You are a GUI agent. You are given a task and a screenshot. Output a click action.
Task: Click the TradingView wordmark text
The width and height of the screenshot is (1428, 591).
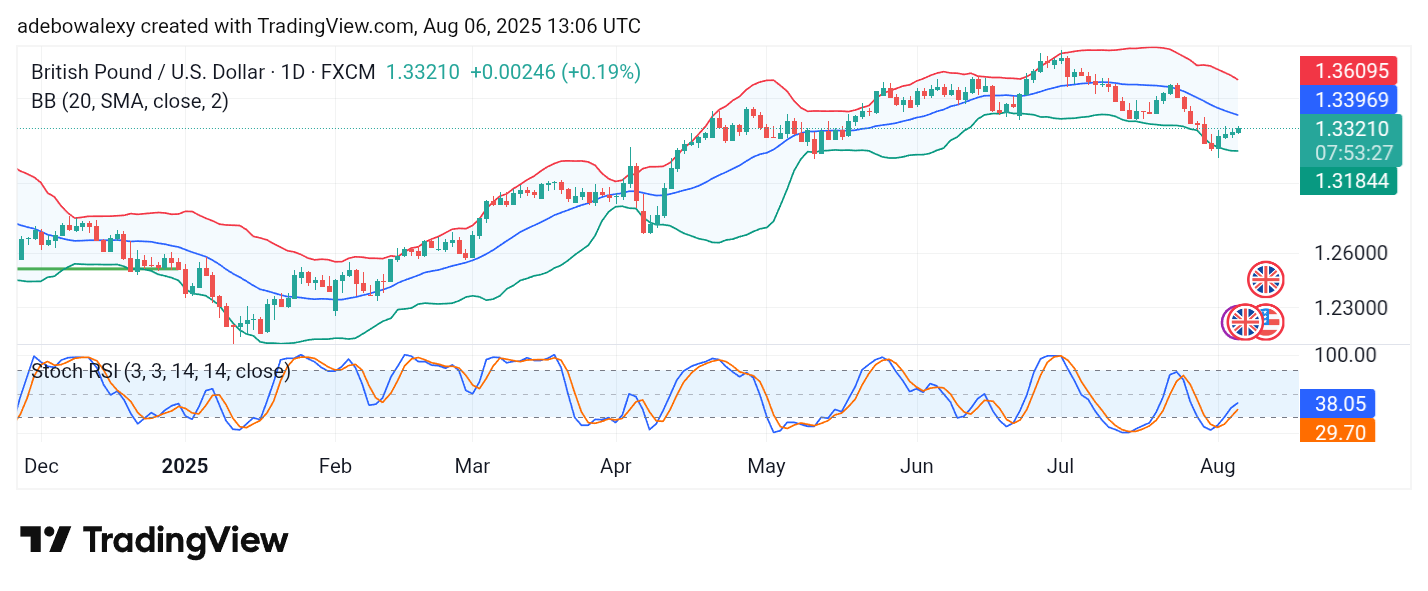(x=185, y=541)
